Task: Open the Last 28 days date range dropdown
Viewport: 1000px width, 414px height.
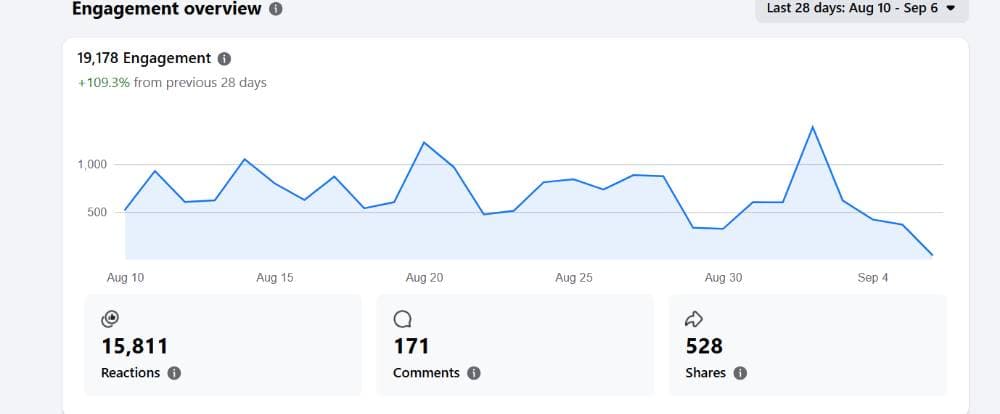Action: [x=862, y=9]
